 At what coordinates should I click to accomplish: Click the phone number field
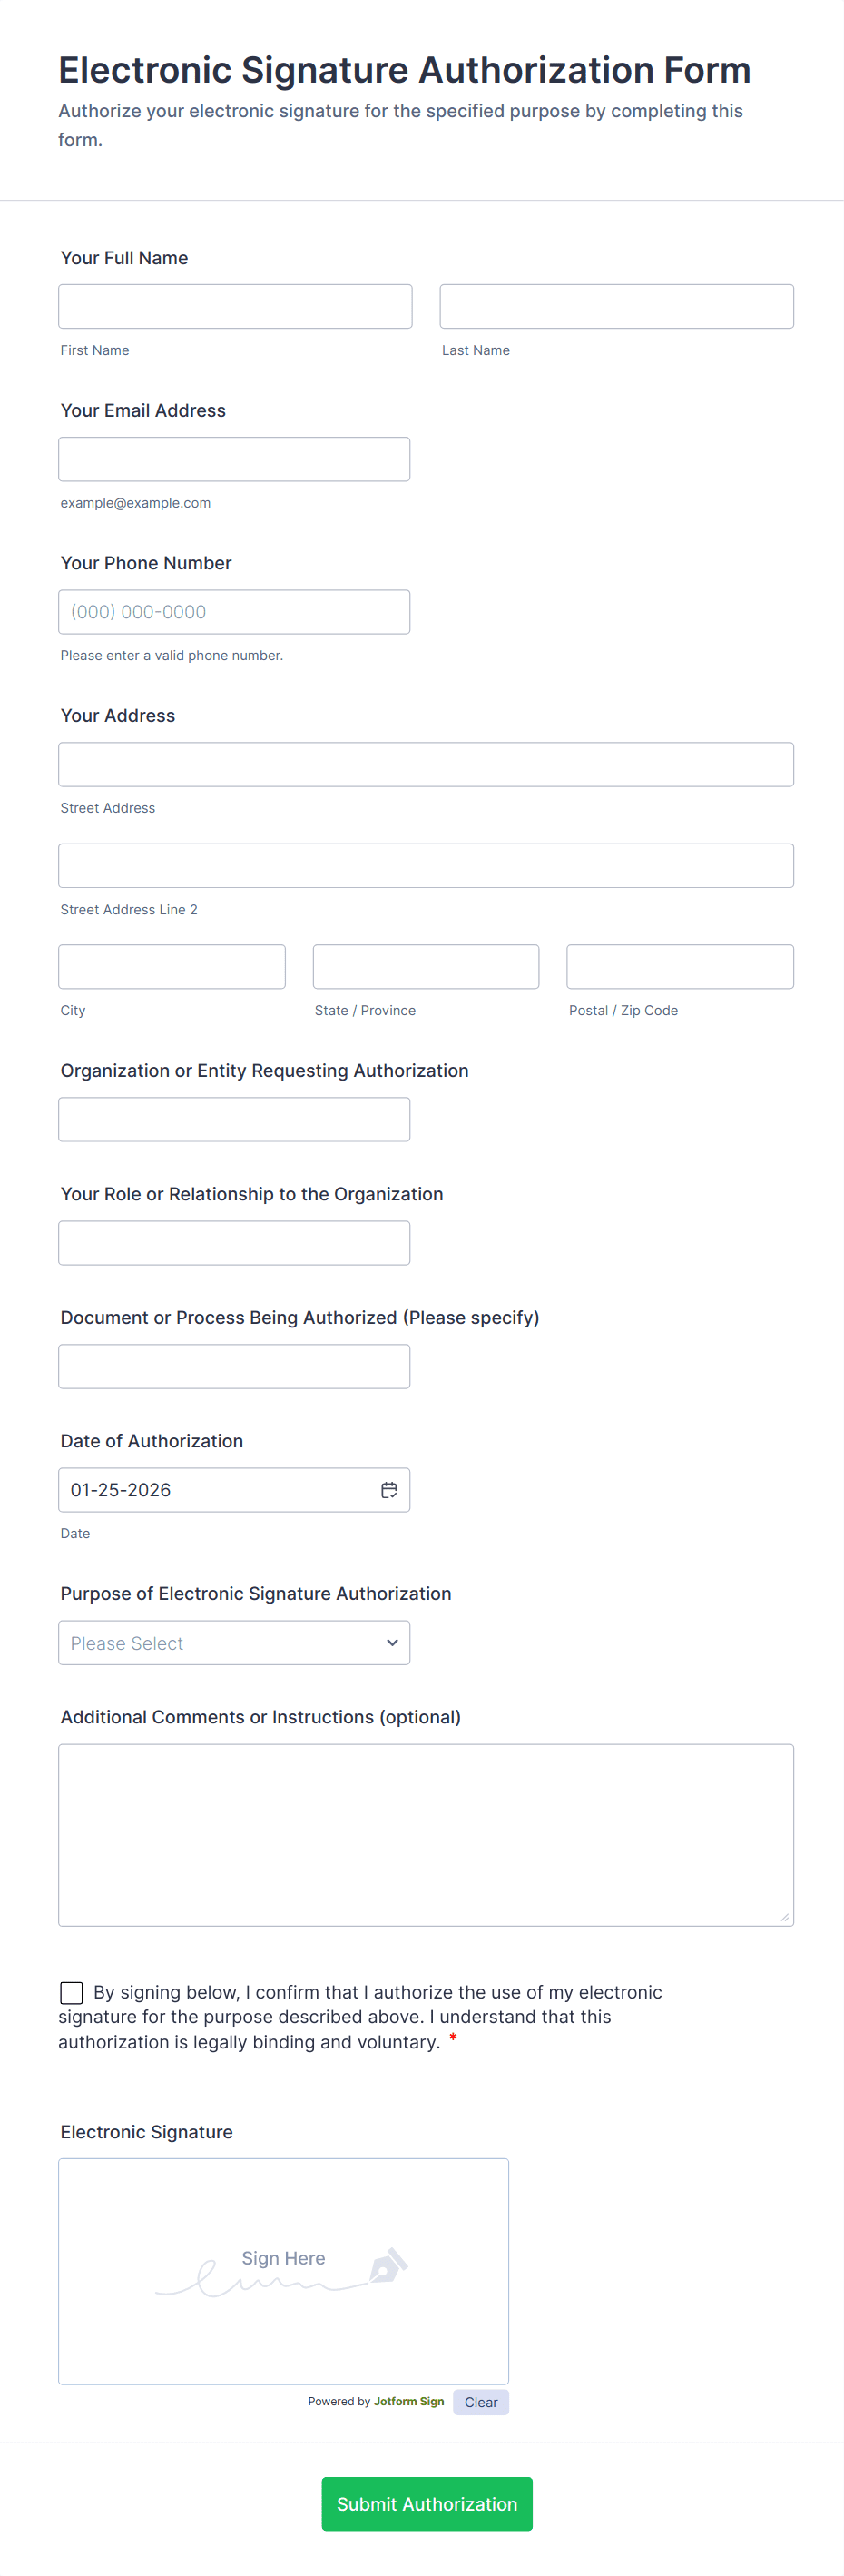(x=234, y=612)
